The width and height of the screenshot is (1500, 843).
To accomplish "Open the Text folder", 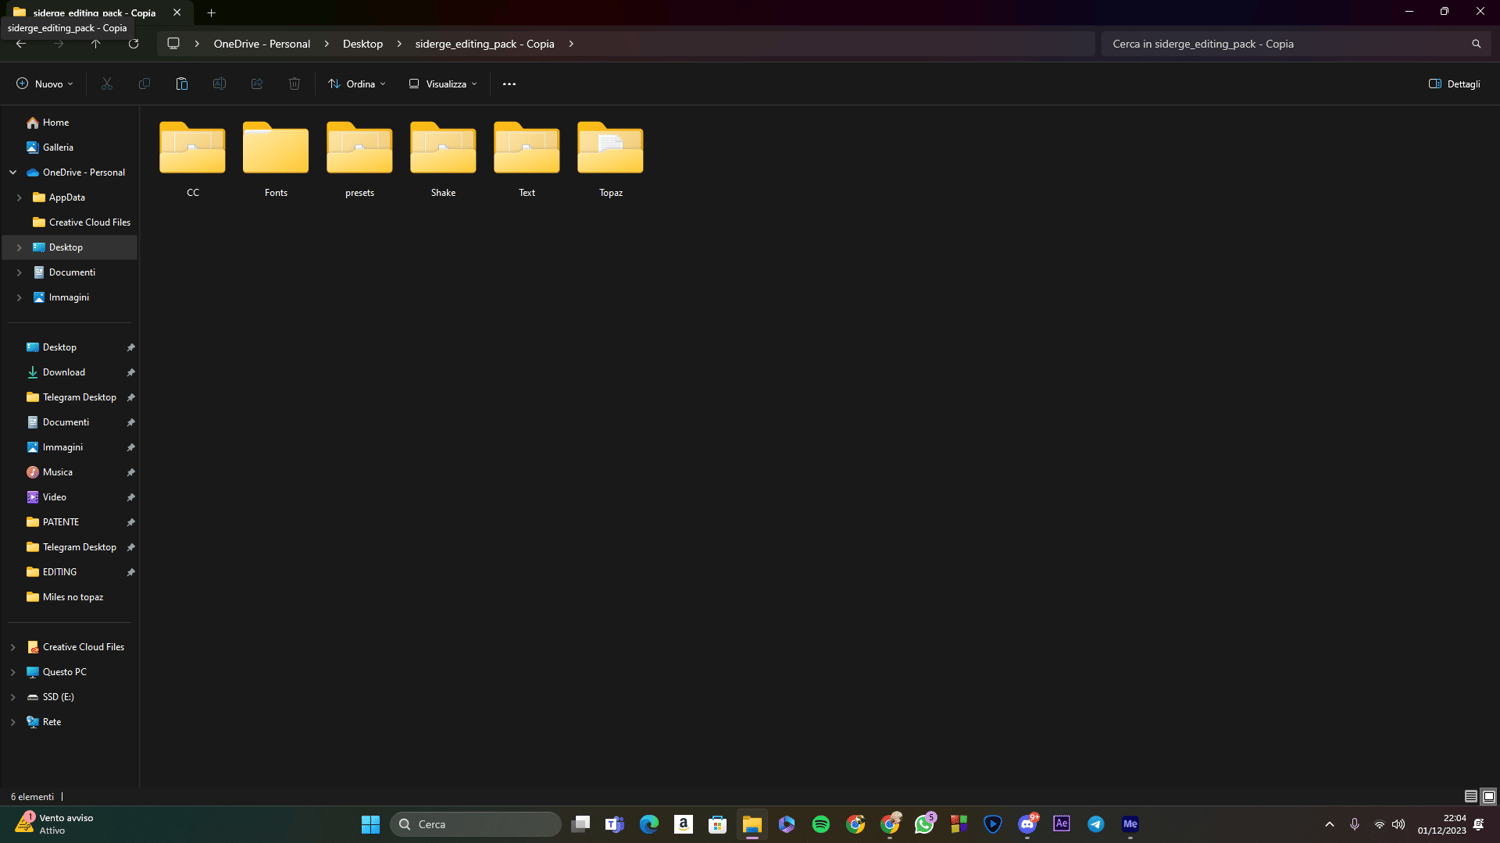I will click(527, 159).
